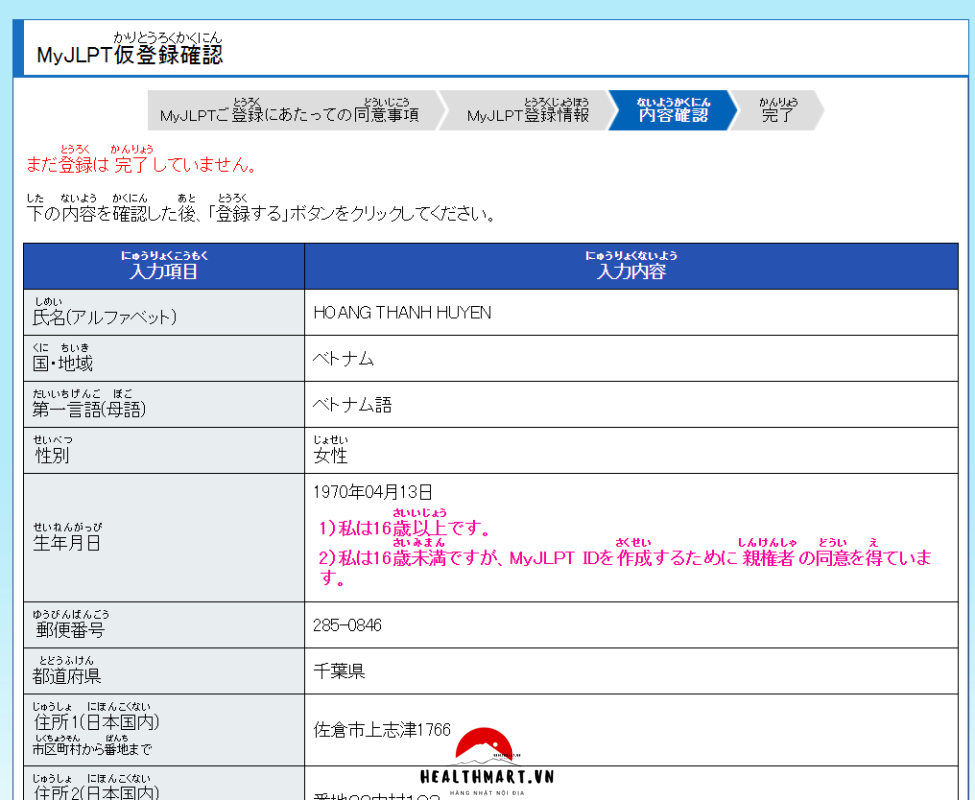This screenshot has height=800, width=975.
Task: Click the MyJLPTご登録にあたっての同意事項 step
Action: 292,111
